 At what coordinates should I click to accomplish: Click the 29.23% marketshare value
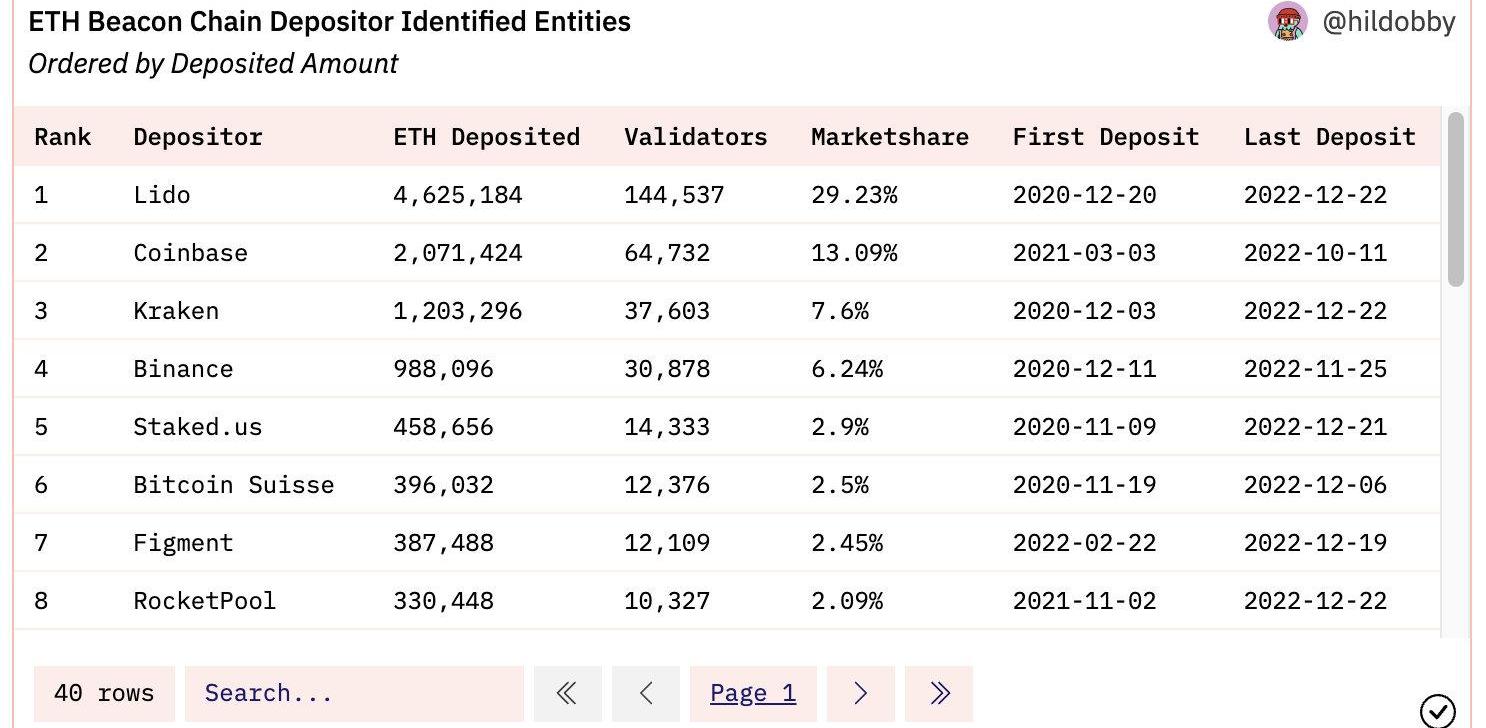point(854,195)
